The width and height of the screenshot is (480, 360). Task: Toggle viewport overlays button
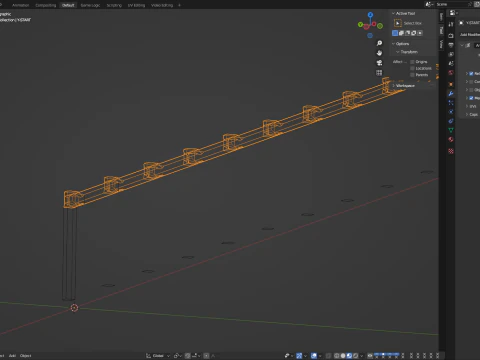(x=314, y=356)
